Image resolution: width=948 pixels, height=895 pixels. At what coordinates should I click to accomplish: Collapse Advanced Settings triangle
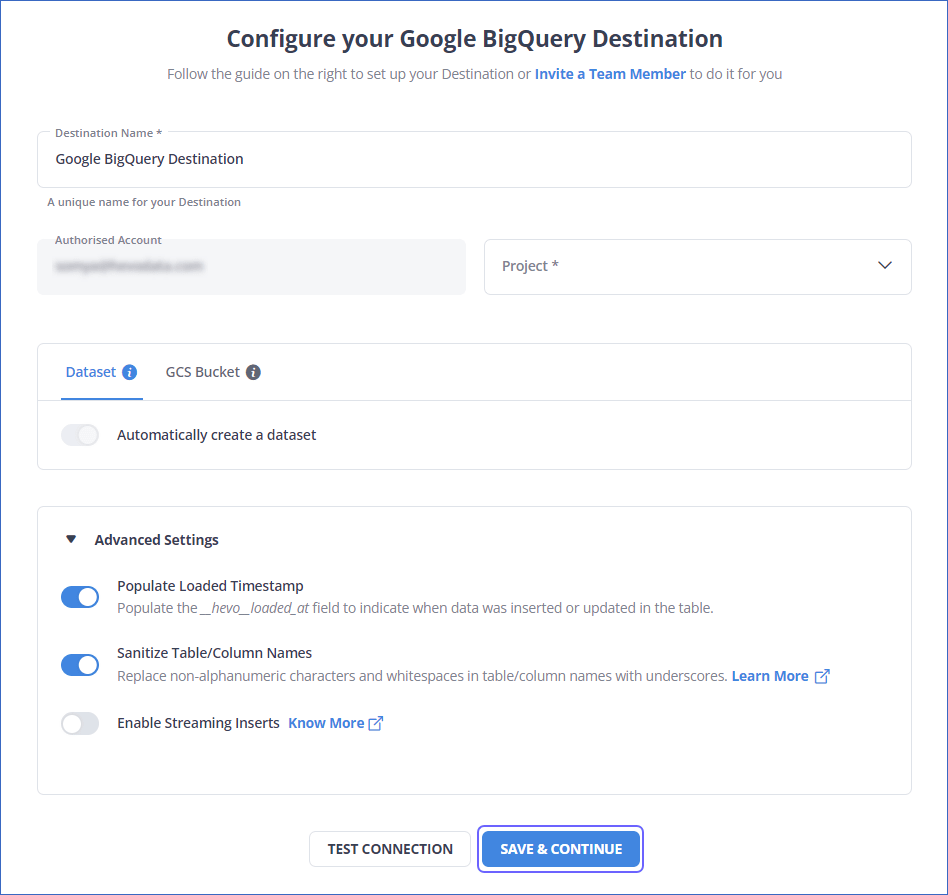point(71,539)
